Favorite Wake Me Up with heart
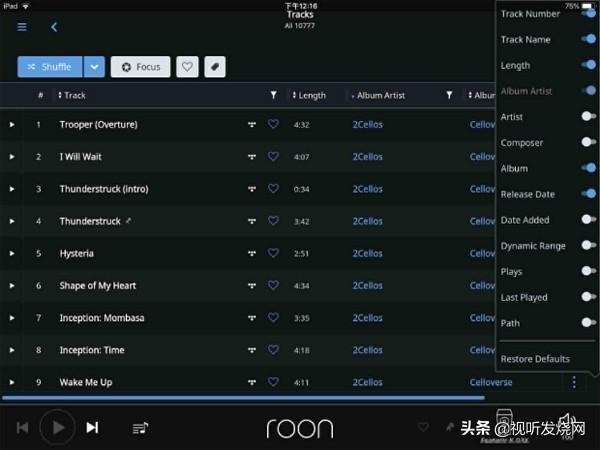The height and width of the screenshot is (450, 600). 273,382
